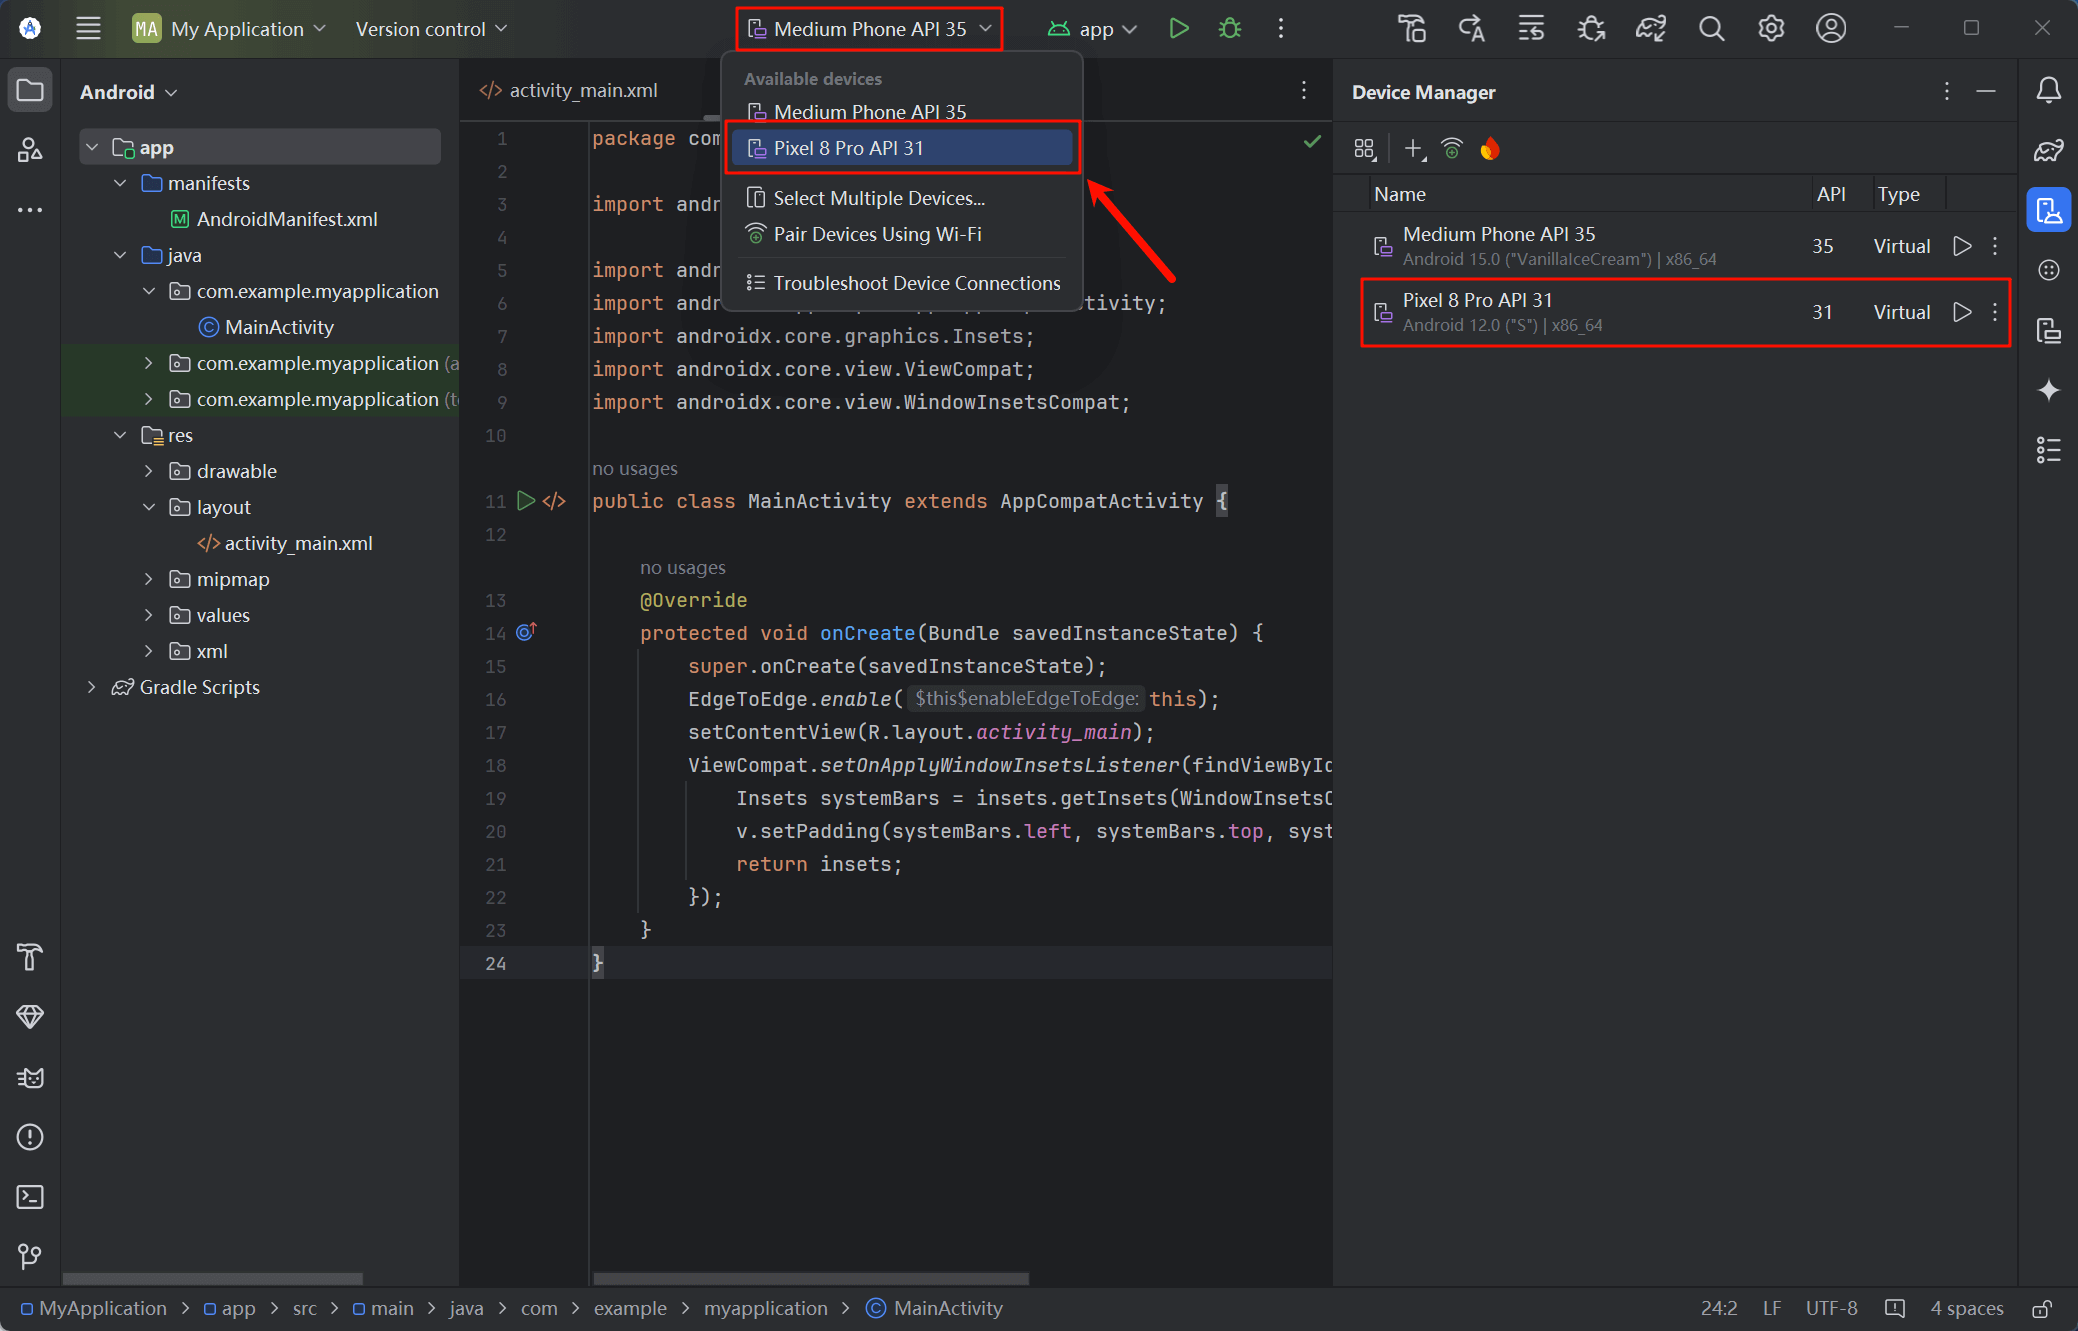Collapse the app module node
Viewport: 2078px width, 1331px height.
click(x=92, y=147)
